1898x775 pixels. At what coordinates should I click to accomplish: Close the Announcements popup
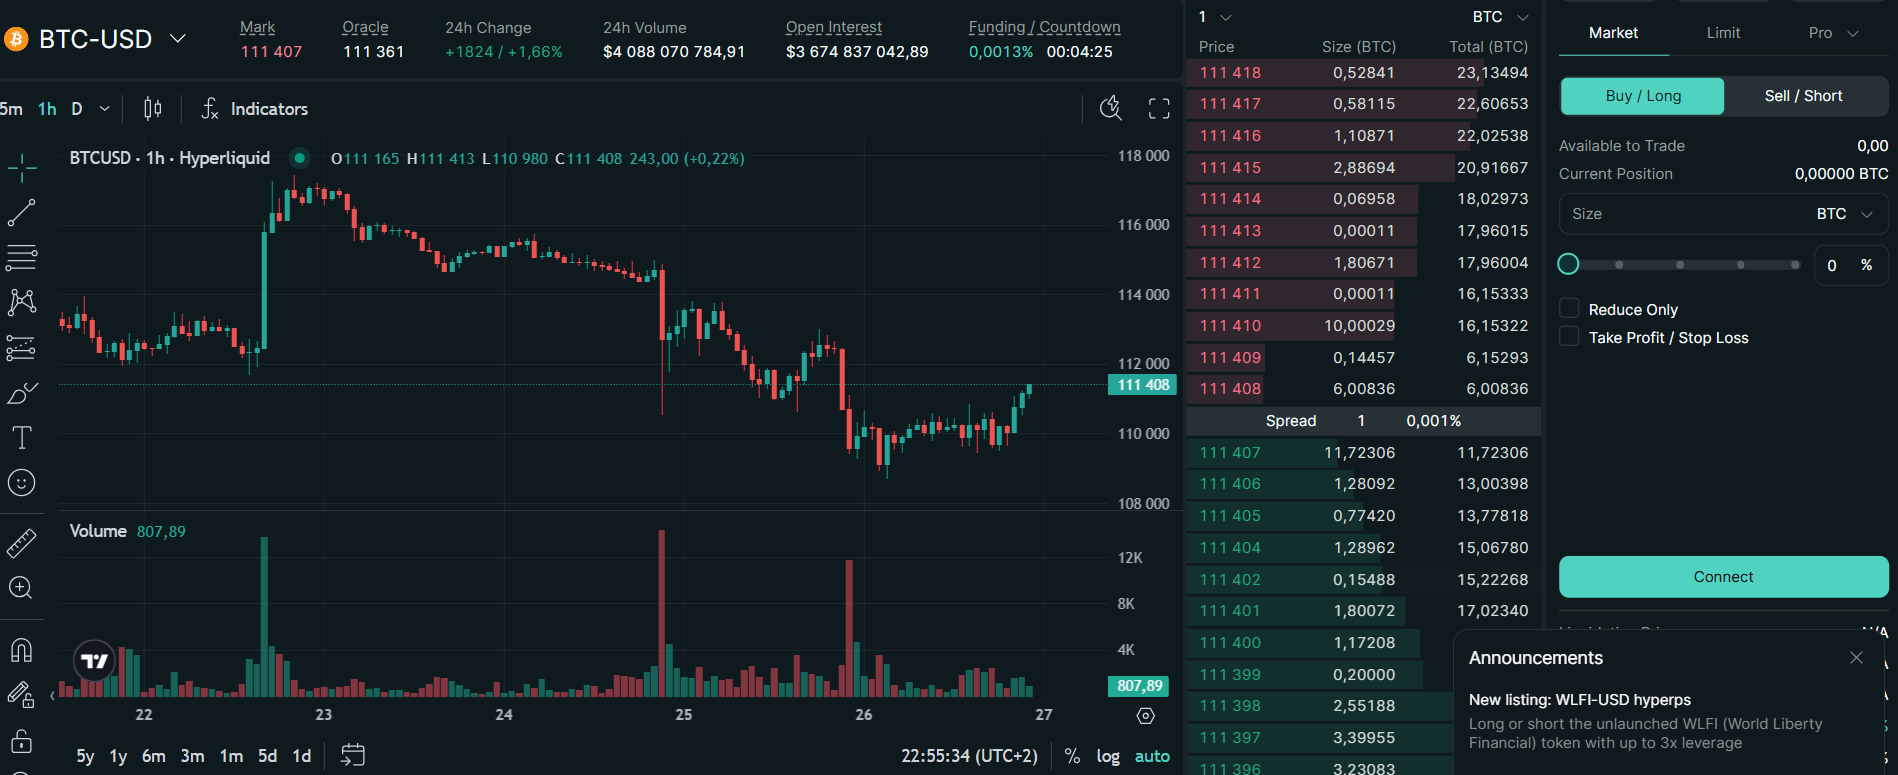(x=1856, y=657)
